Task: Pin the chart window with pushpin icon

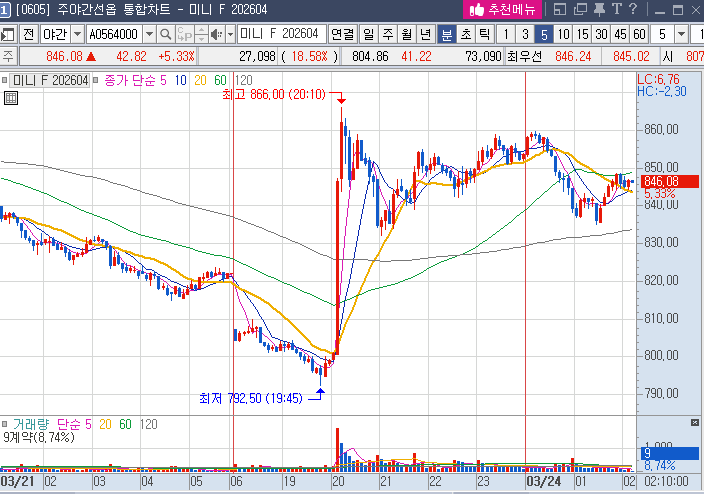Action: [x=599, y=9]
